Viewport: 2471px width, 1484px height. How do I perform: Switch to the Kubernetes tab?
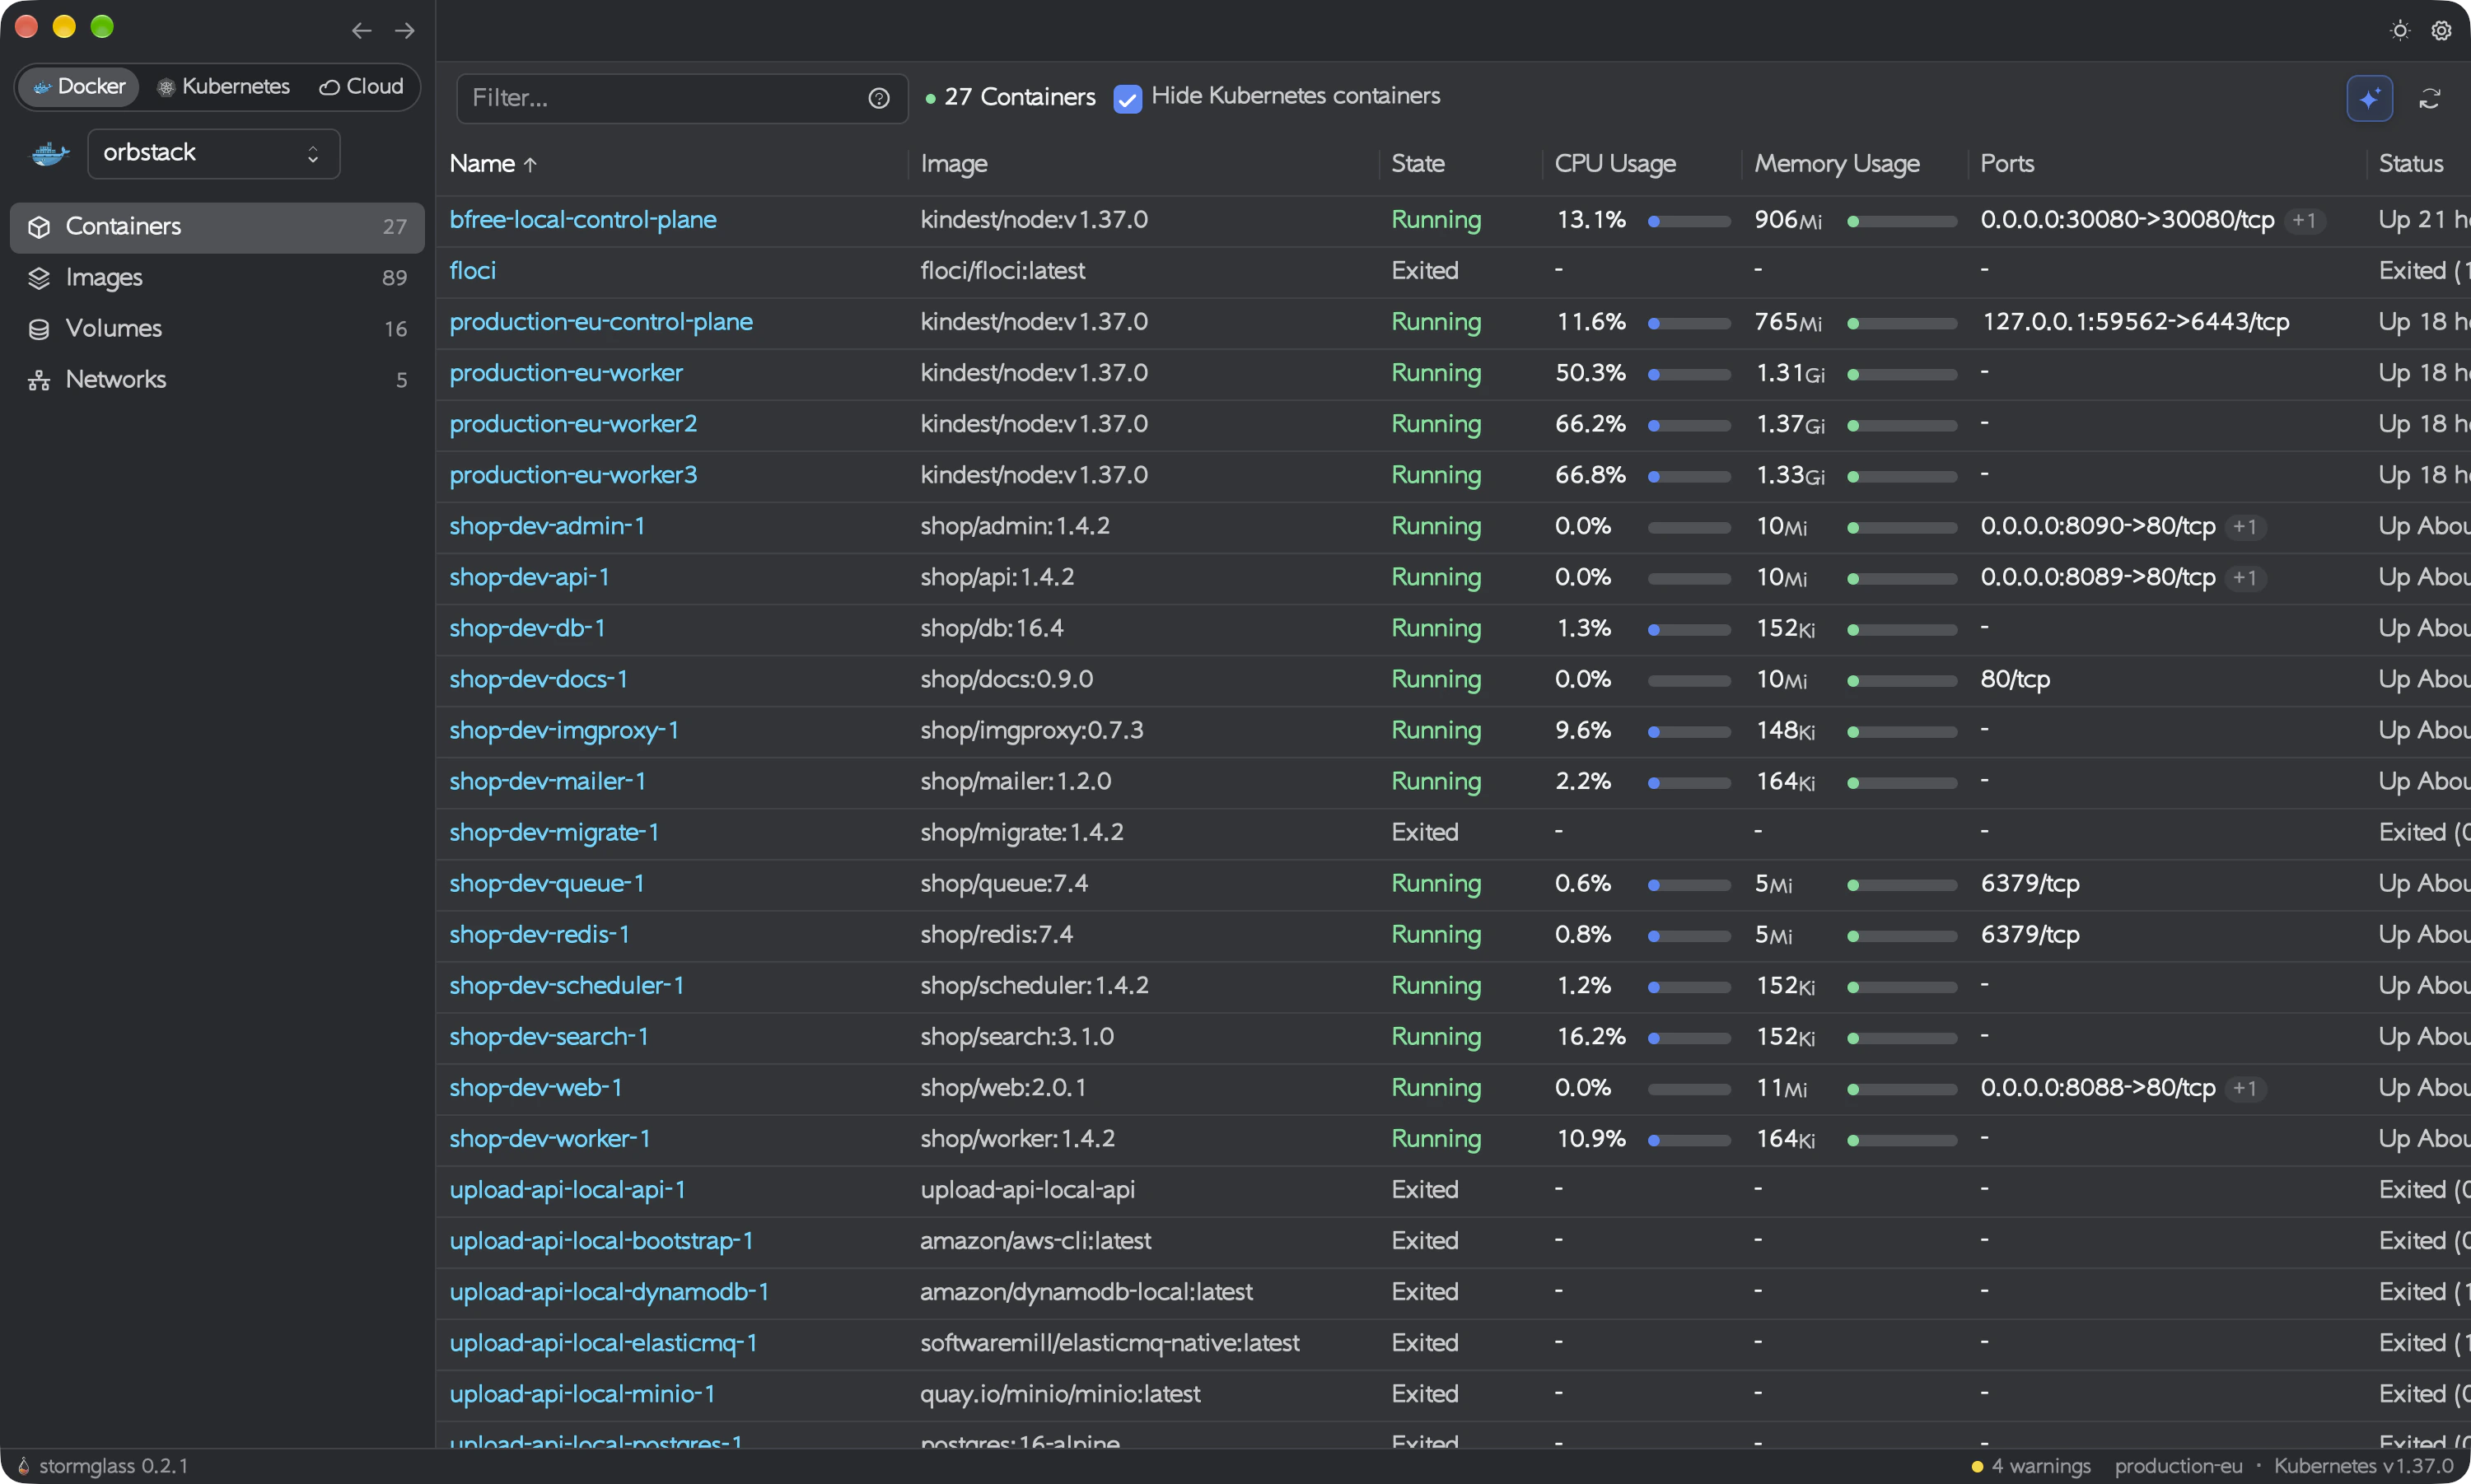223,86
